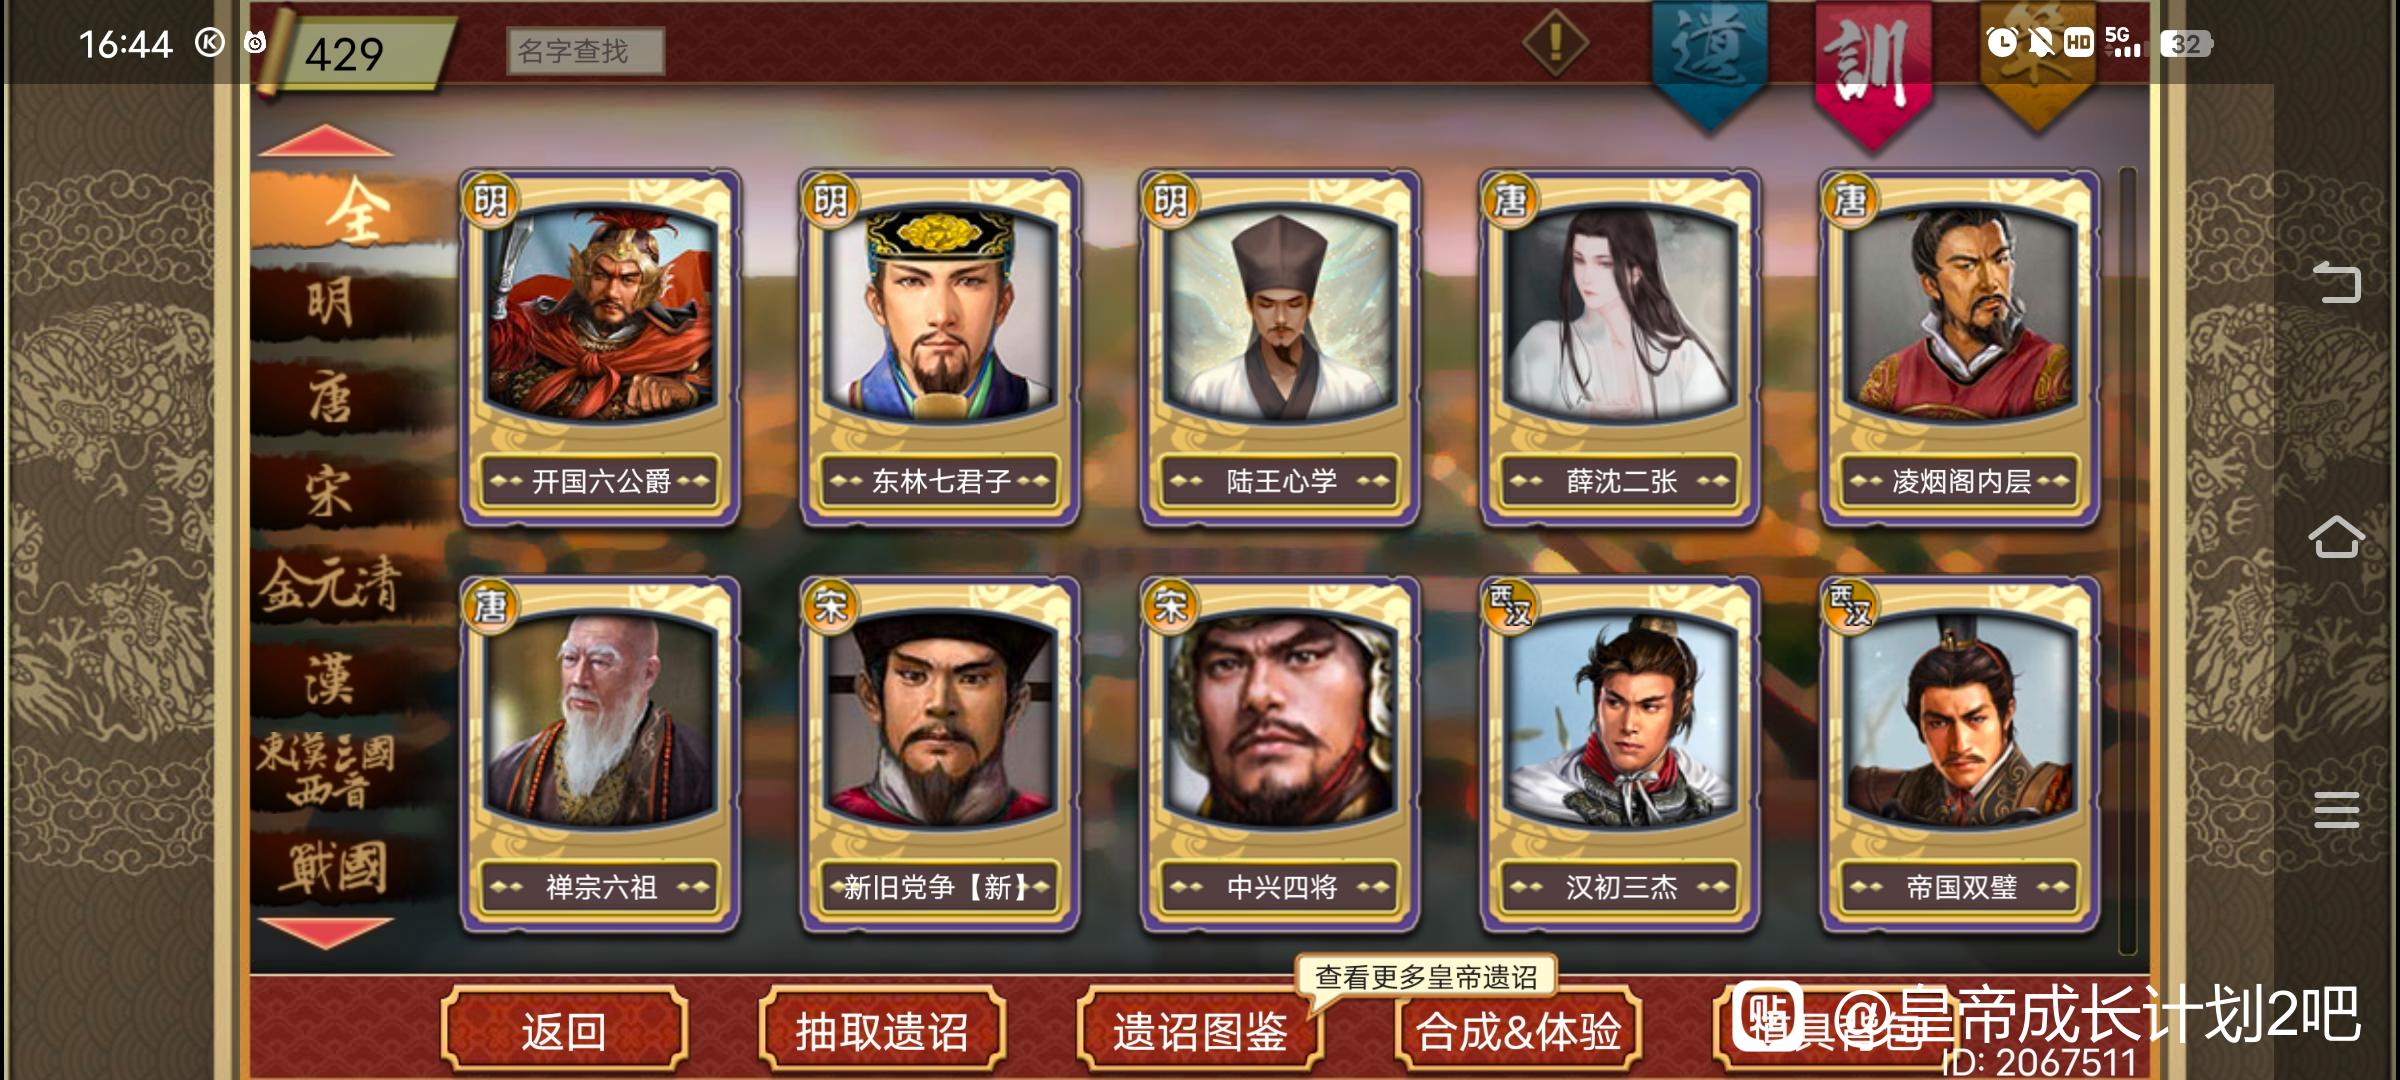Open the red 训 banner flag
This screenshot has height=1080, width=2400.
pyautogui.click(x=1873, y=70)
